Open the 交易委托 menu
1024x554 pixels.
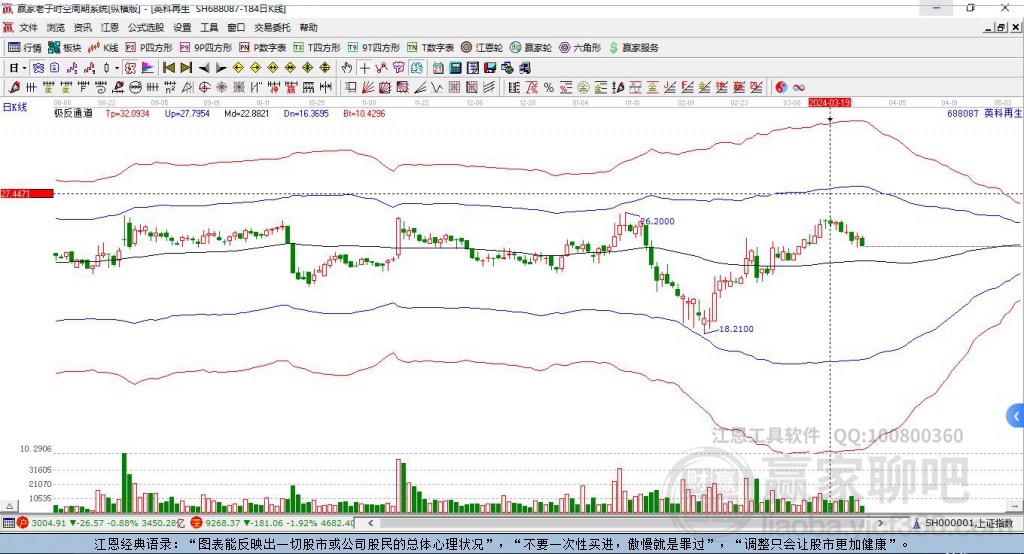coord(272,27)
